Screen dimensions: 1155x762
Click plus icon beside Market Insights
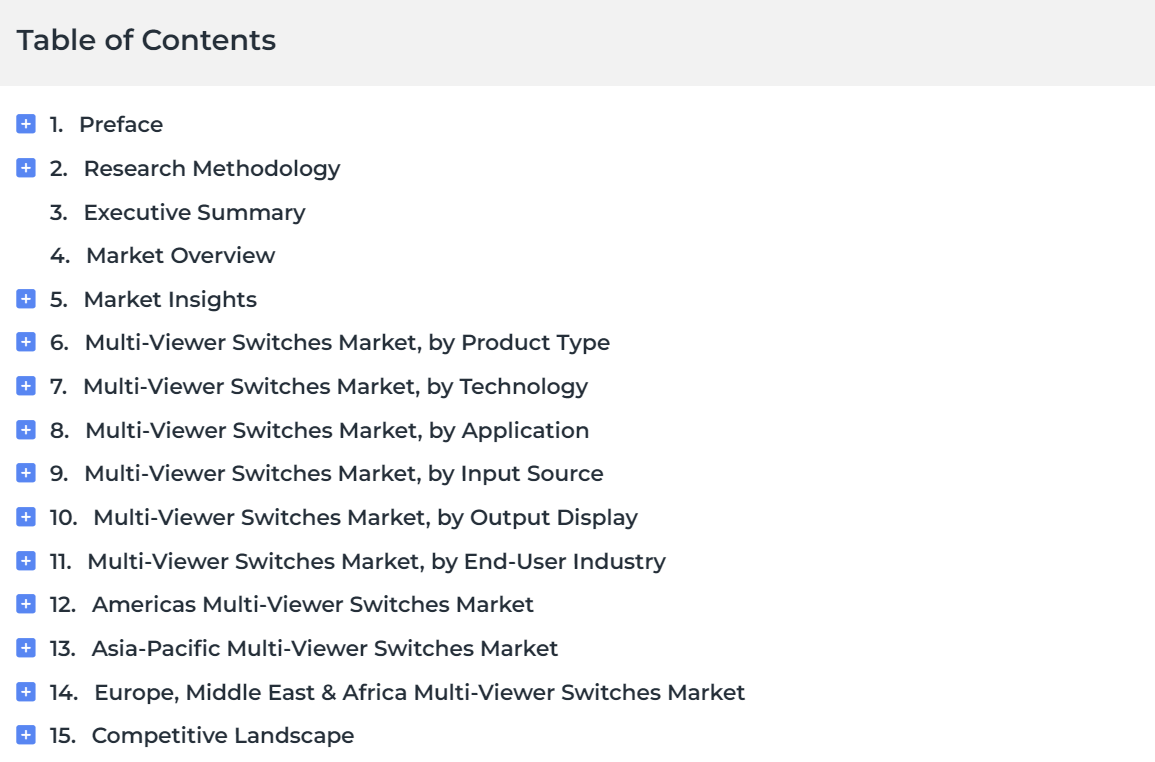pos(26,298)
